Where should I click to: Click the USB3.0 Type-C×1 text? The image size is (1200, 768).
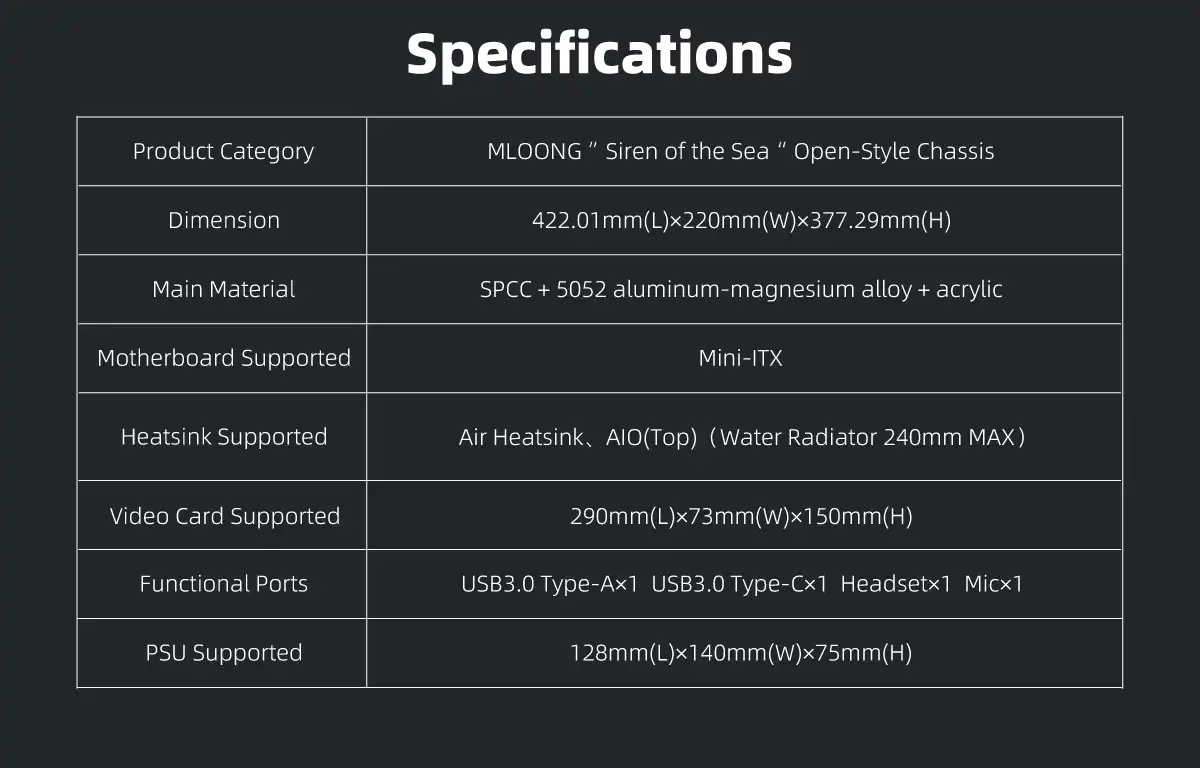pos(739,584)
